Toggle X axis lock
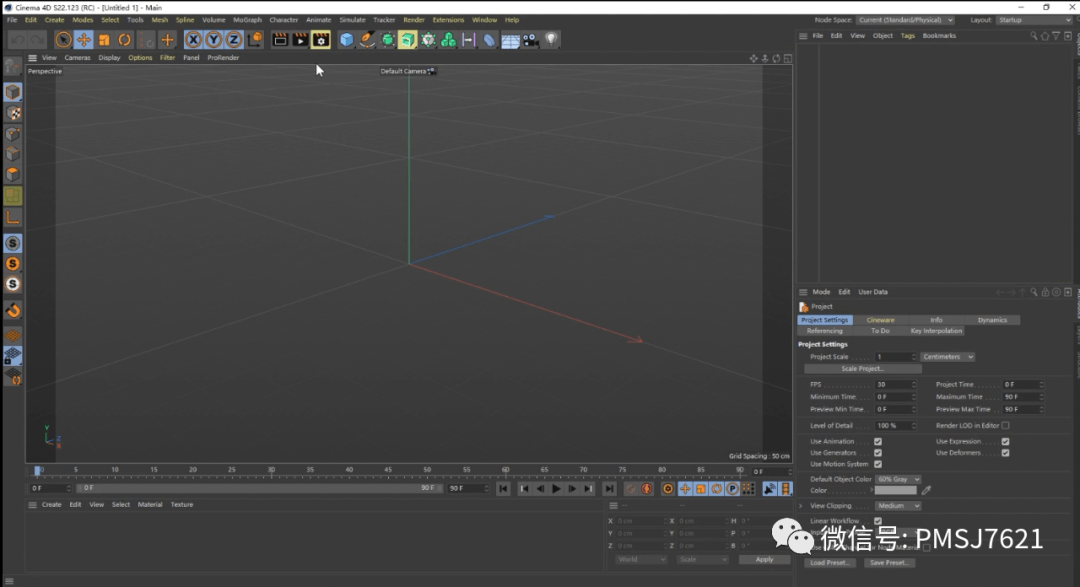This screenshot has width=1080, height=587. pyautogui.click(x=194, y=40)
